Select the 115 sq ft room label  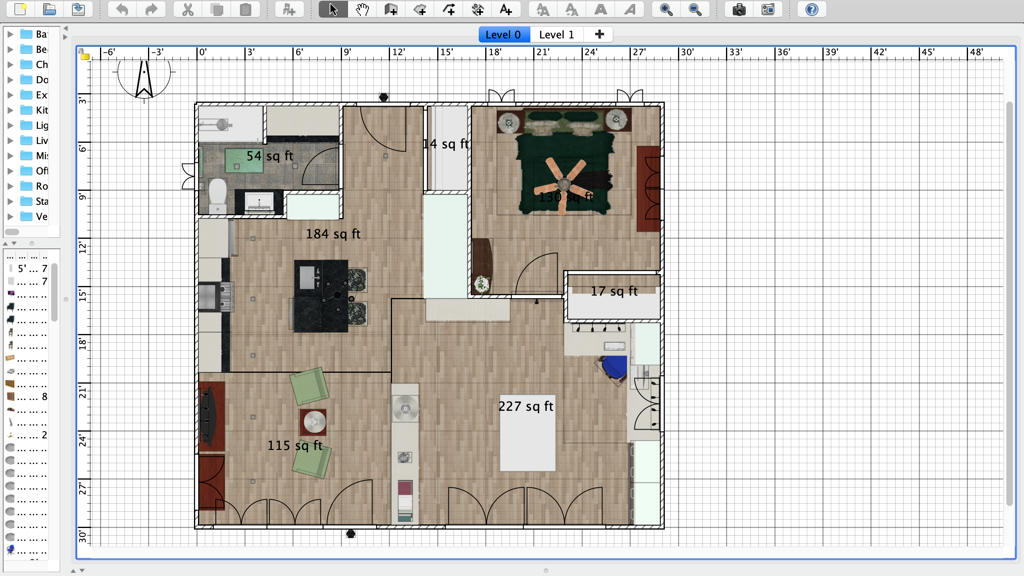click(295, 445)
